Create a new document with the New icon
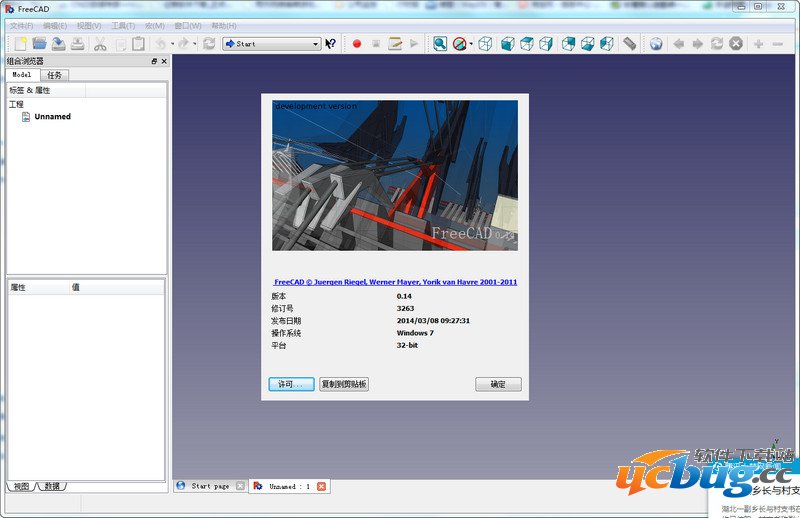 pos(20,44)
